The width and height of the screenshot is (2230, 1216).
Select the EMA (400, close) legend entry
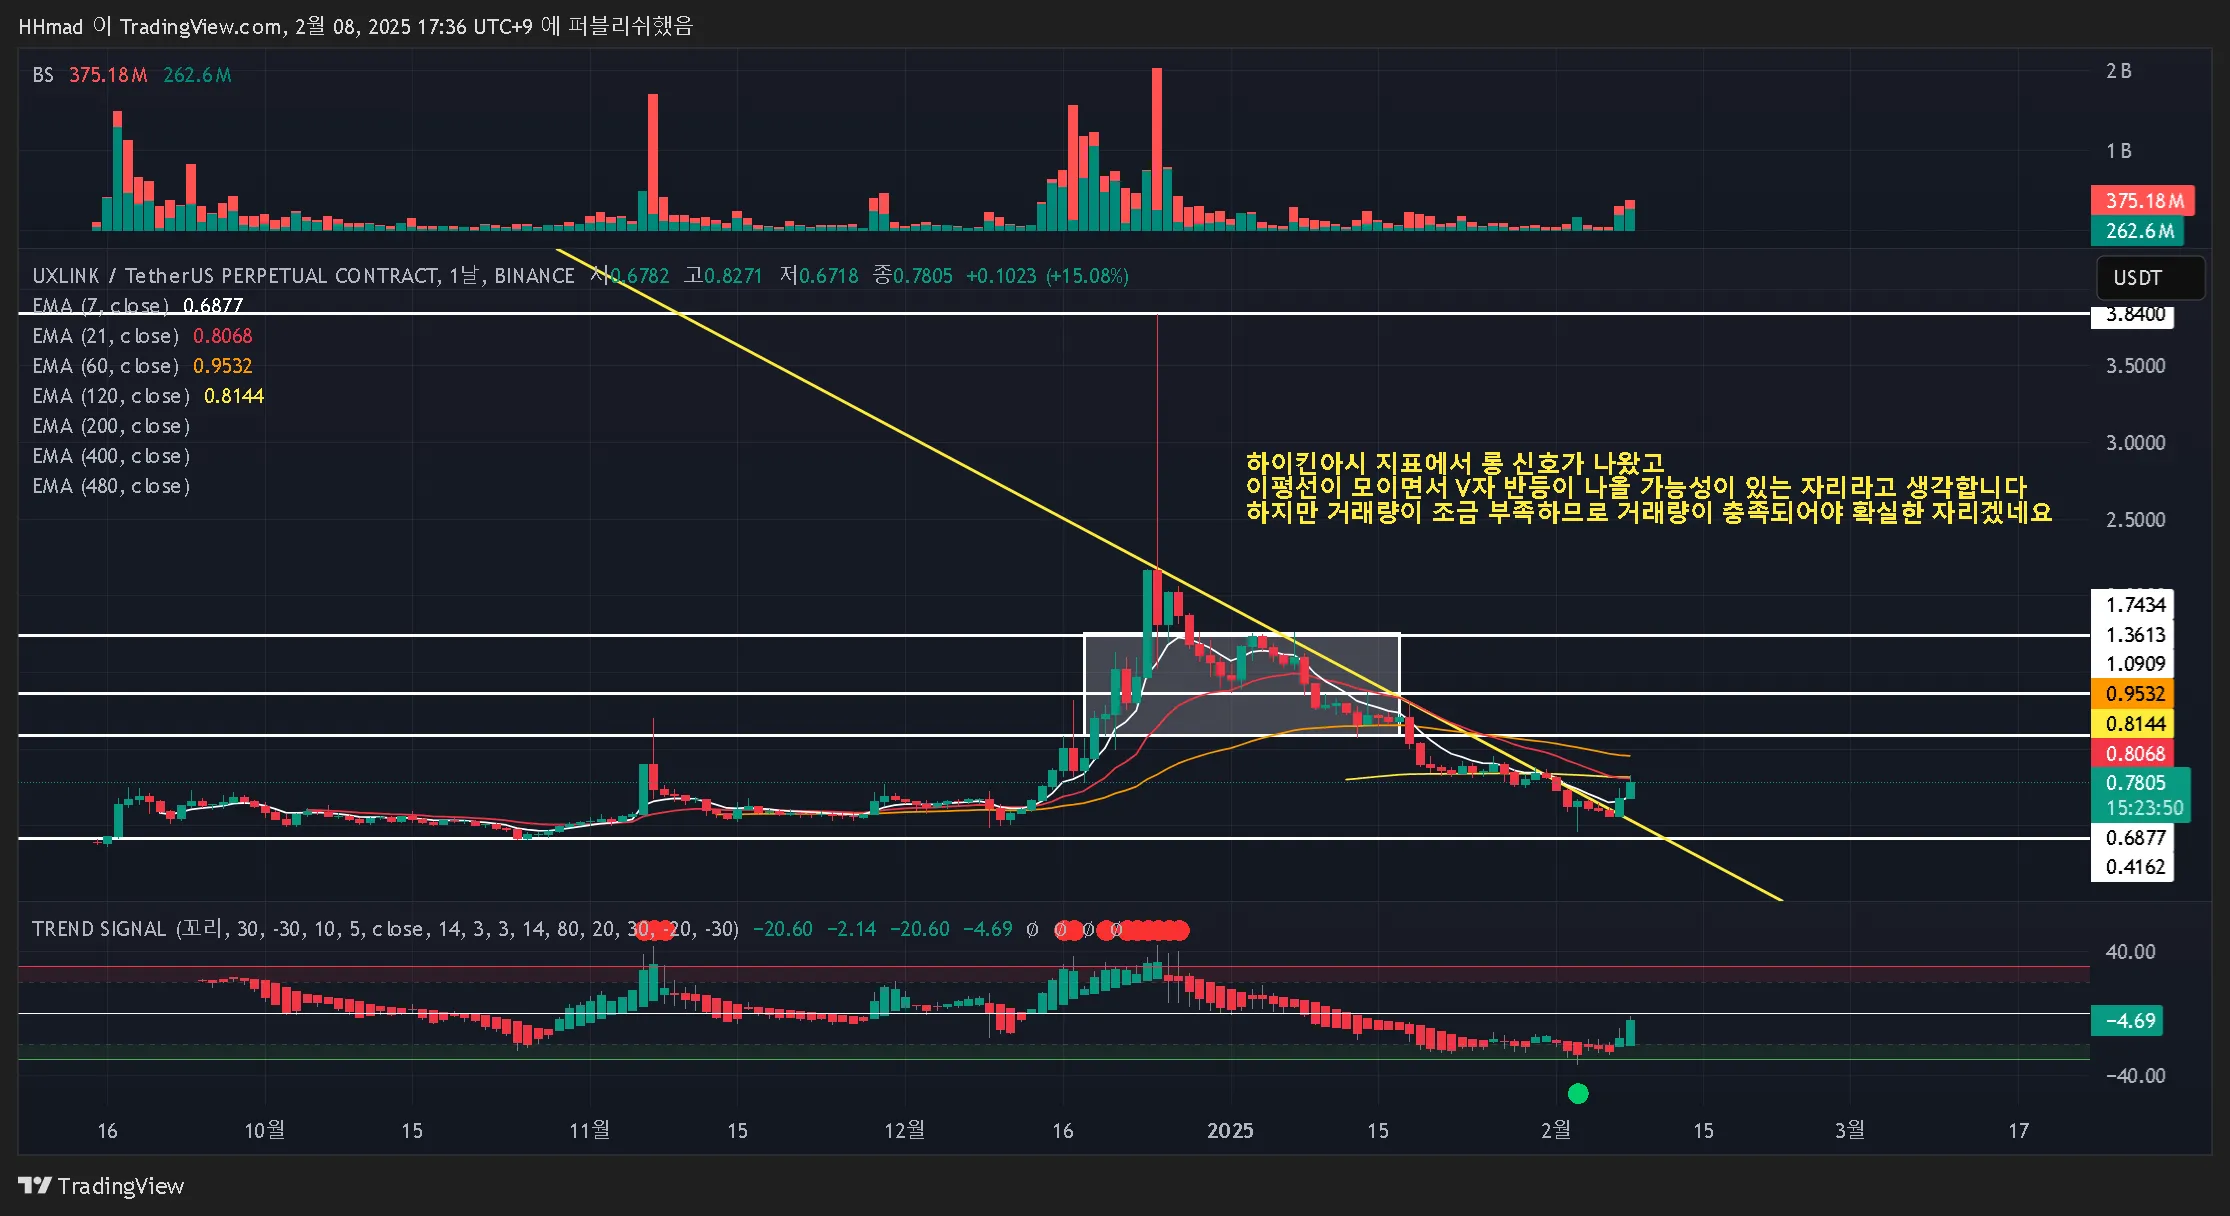click(x=111, y=456)
